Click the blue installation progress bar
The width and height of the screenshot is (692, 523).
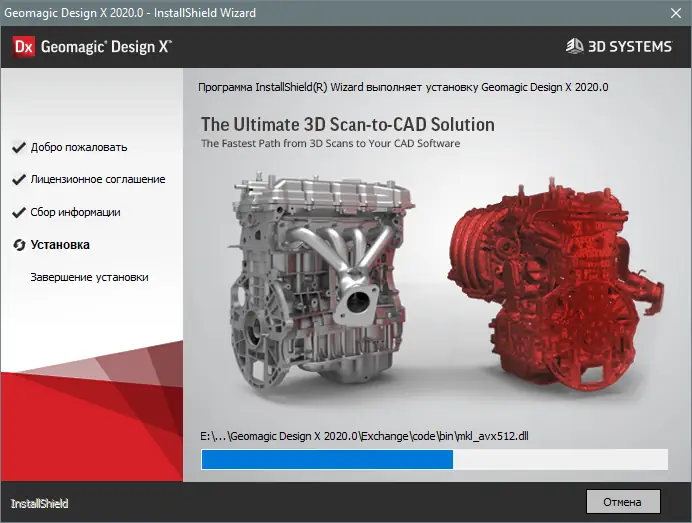click(434, 459)
